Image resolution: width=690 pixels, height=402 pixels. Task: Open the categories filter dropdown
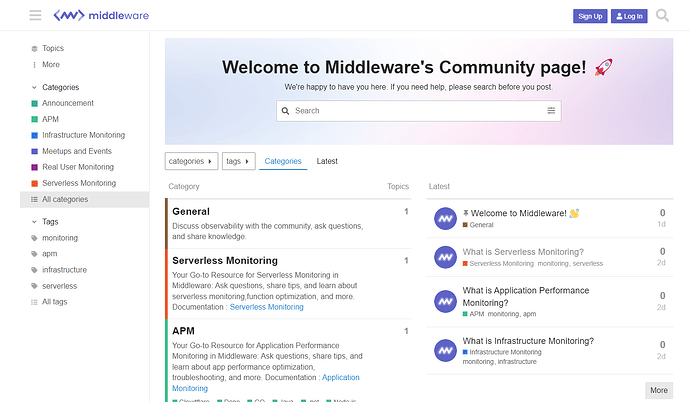pos(191,161)
